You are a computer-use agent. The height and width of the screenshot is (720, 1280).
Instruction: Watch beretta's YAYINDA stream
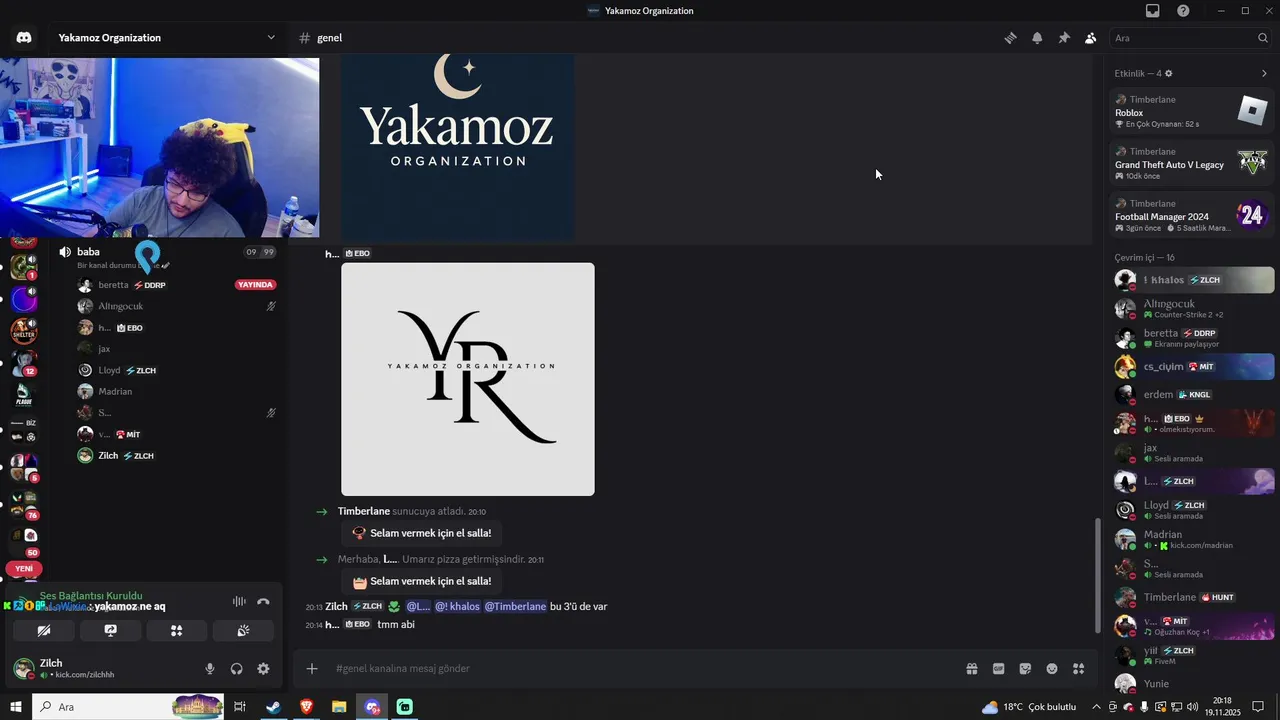click(255, 285)
